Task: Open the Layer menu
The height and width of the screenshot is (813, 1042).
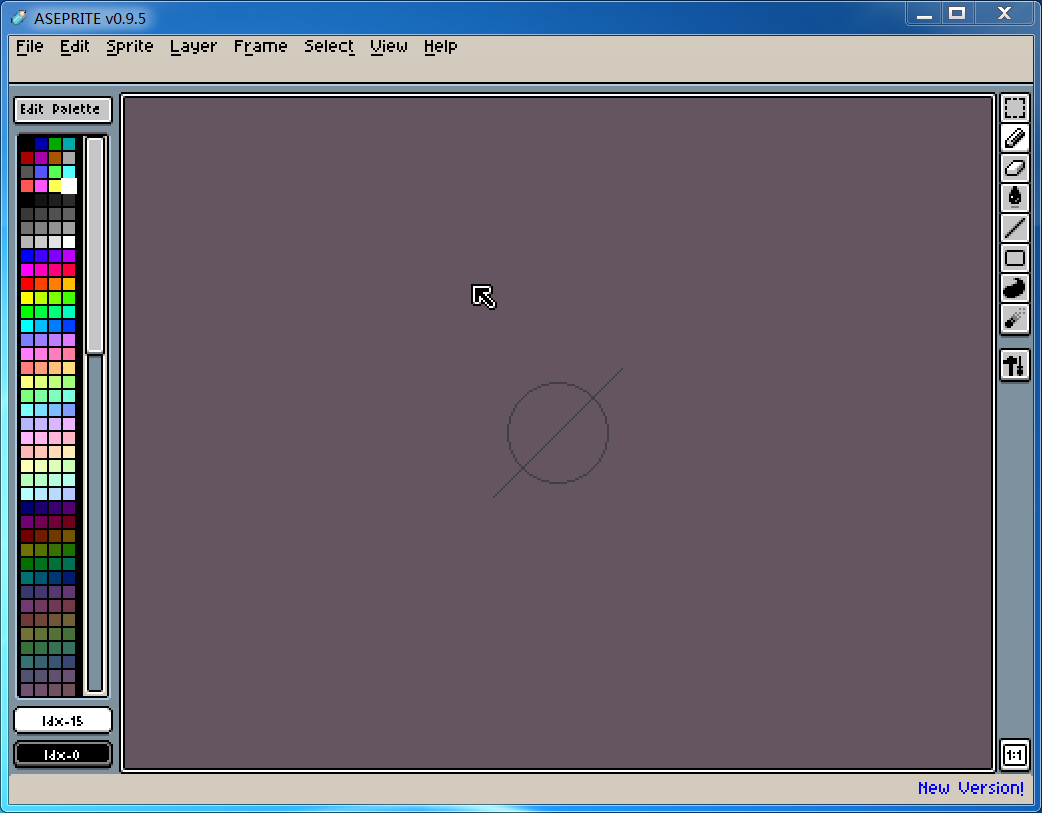Action: (193, 46)
